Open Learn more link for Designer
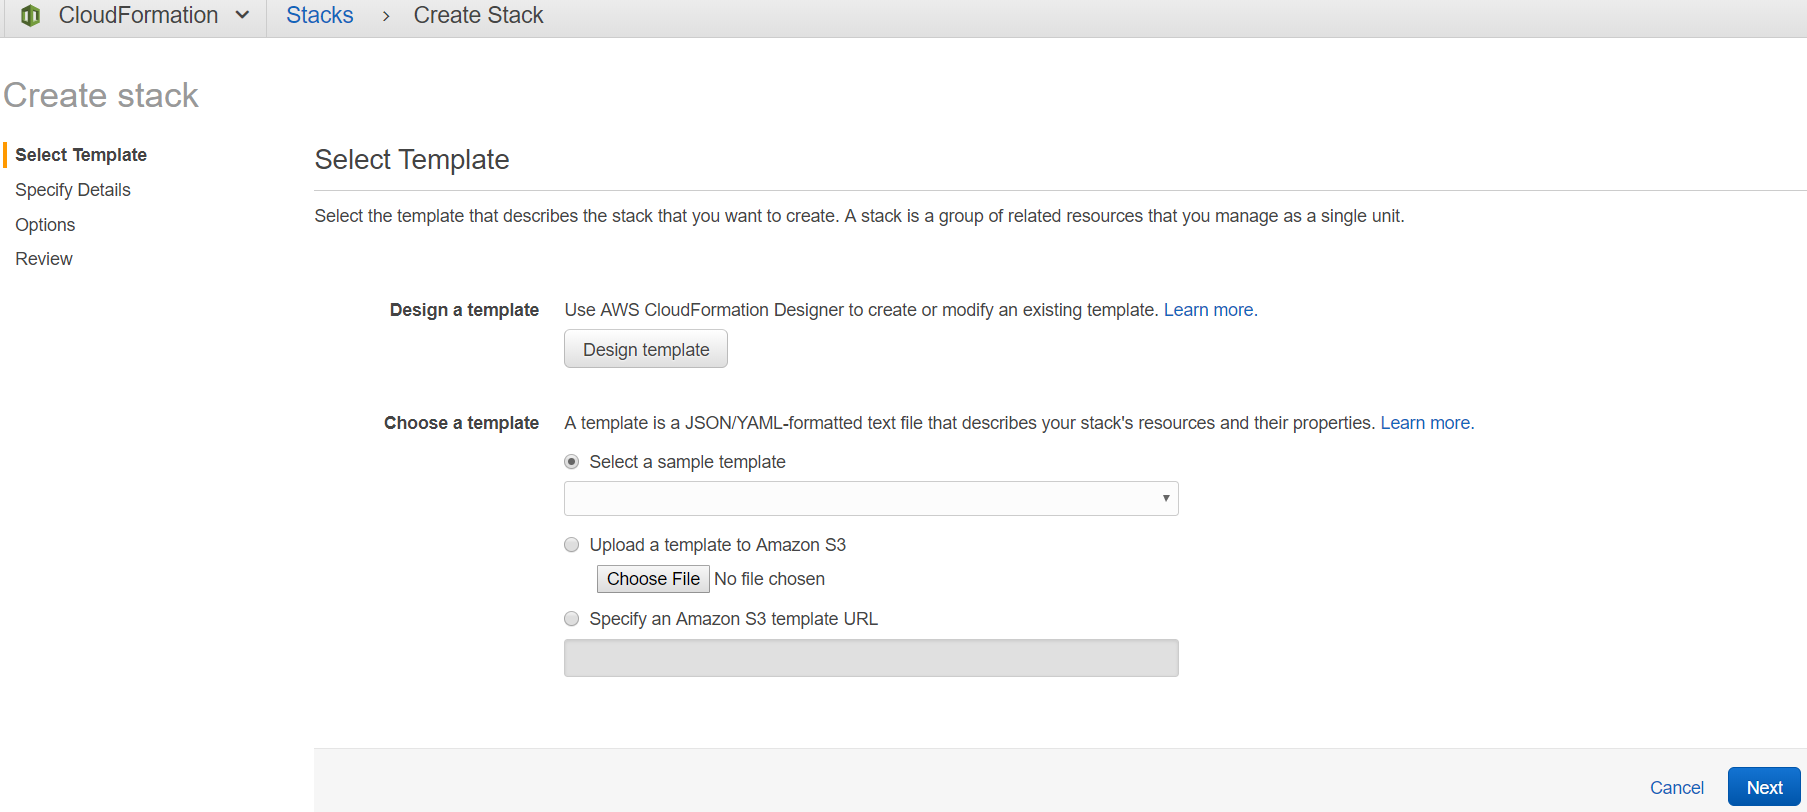The width and height of the screenshot is (1807, 812). tap(1210, 310)
